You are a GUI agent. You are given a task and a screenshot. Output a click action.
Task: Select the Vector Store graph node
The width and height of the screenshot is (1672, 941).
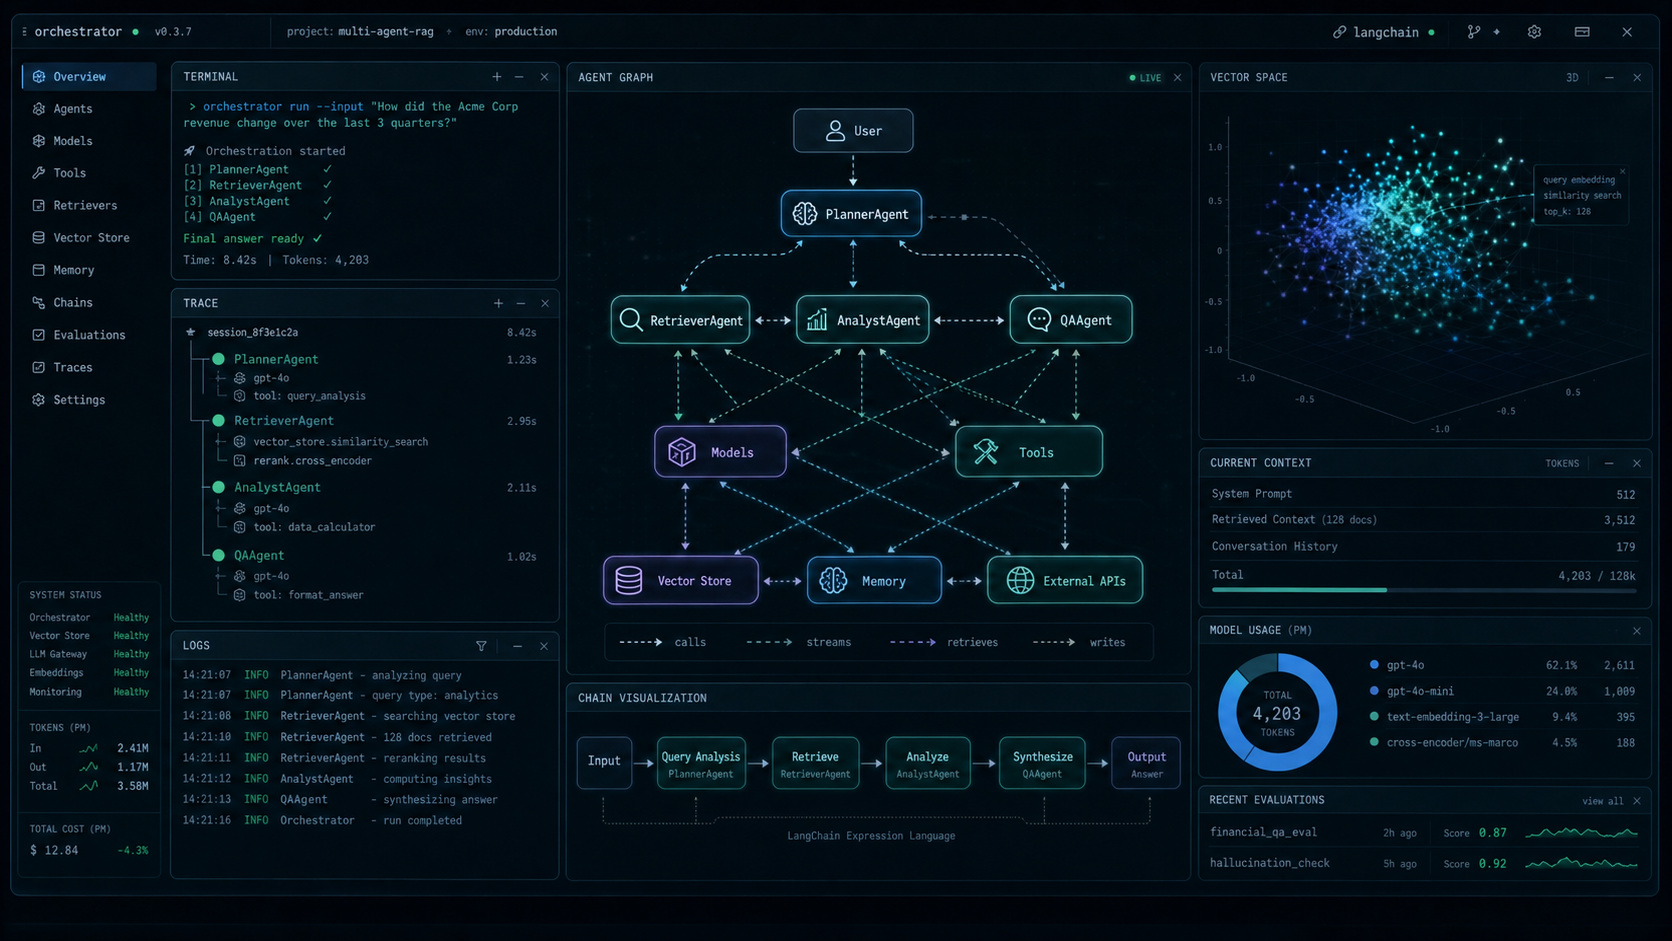point(681,581)
